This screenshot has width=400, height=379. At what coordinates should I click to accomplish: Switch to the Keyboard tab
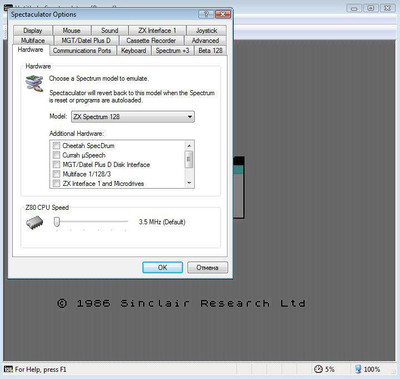[134, 51]
